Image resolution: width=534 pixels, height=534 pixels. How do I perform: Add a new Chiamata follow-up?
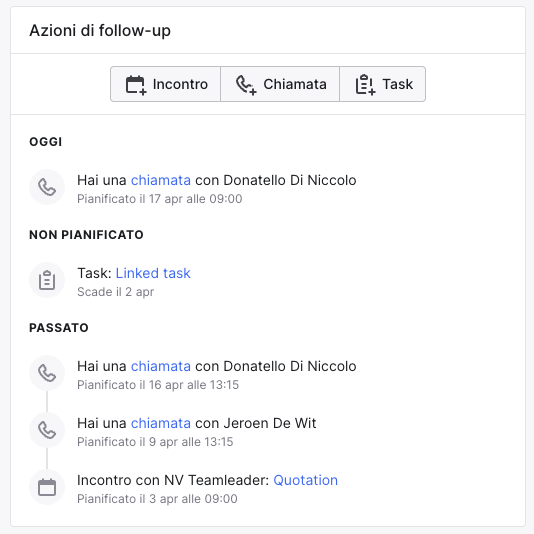coord(280,84)
